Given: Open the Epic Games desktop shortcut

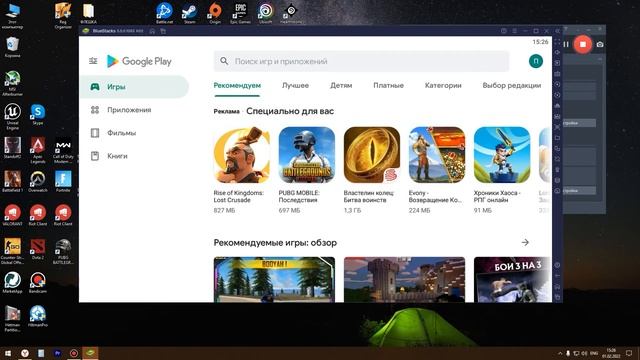Looking at the screenshot, I should click(x=240, y=13).
